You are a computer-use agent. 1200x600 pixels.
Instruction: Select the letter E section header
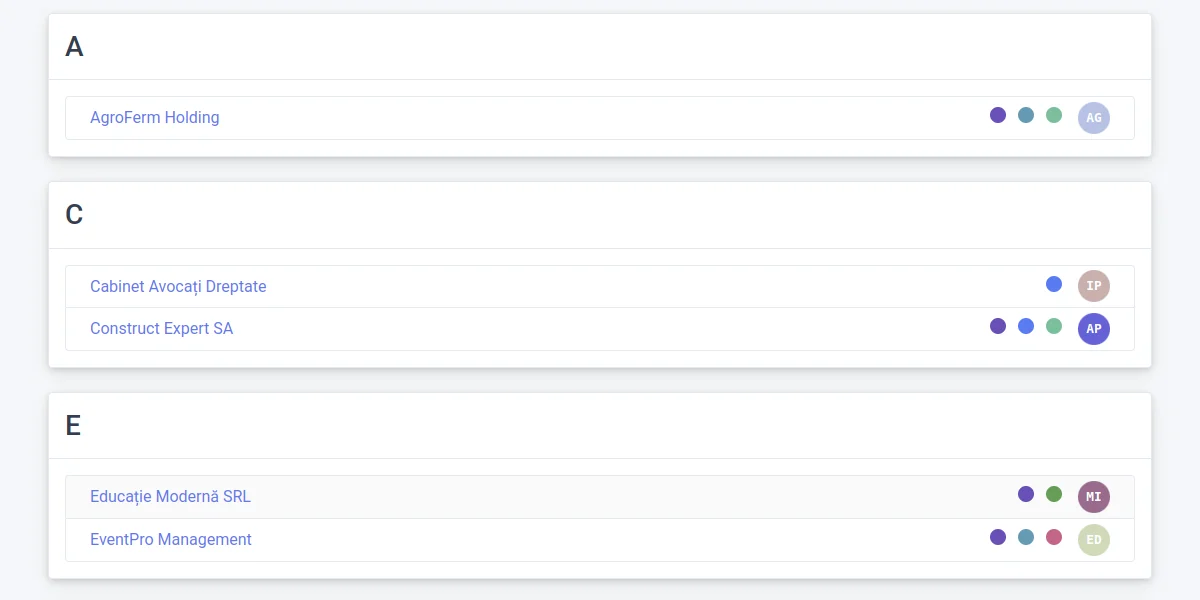[x=73, y=425]
